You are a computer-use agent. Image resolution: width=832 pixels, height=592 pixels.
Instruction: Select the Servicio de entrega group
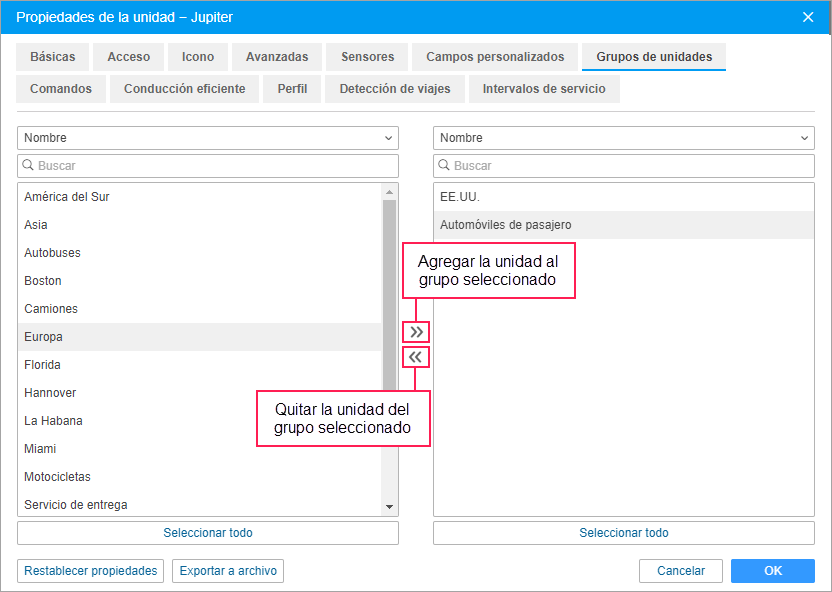(x=200, y=504)
